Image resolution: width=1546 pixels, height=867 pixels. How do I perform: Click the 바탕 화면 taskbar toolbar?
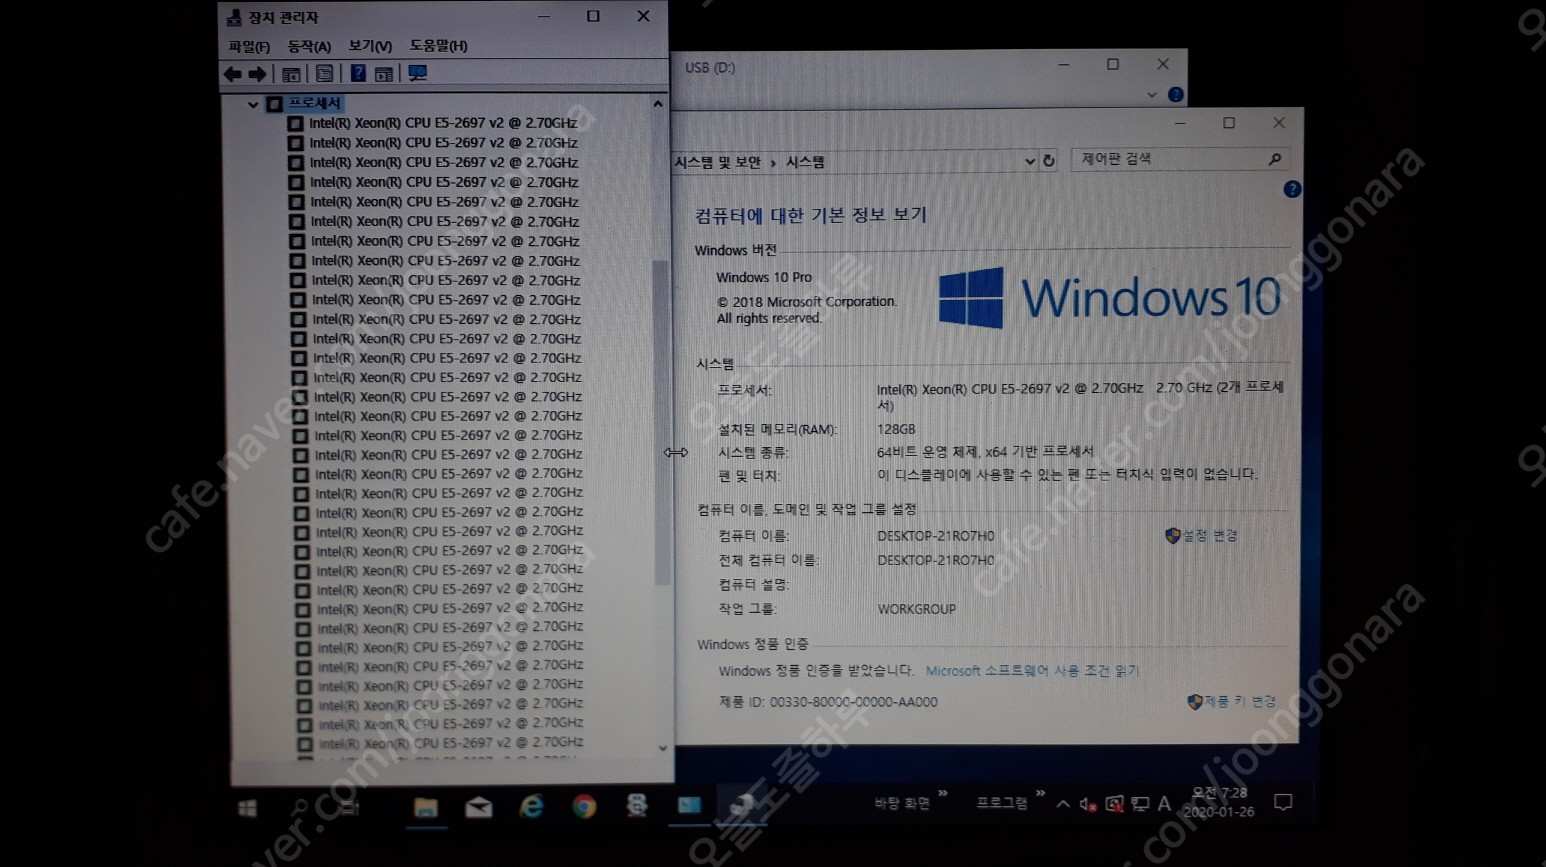[902, 804]
